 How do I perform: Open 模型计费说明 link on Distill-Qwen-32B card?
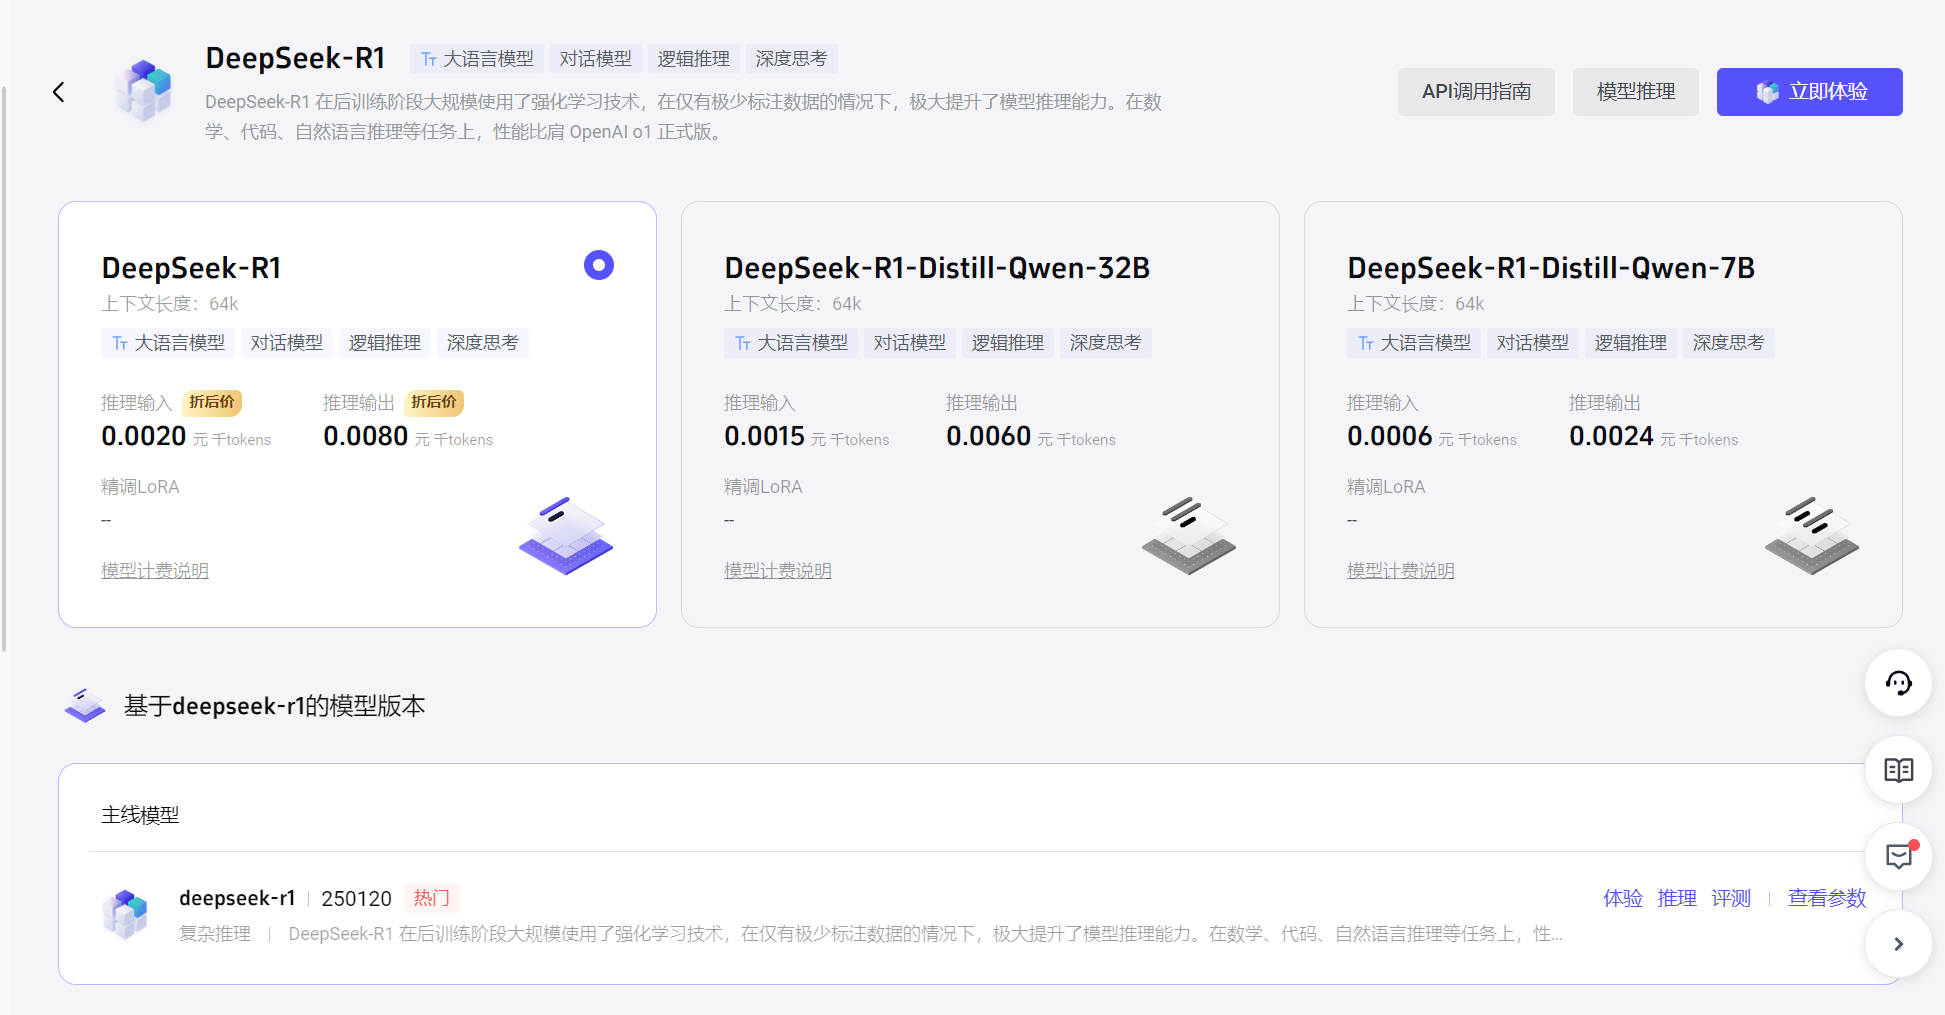[x=778, y=570]
